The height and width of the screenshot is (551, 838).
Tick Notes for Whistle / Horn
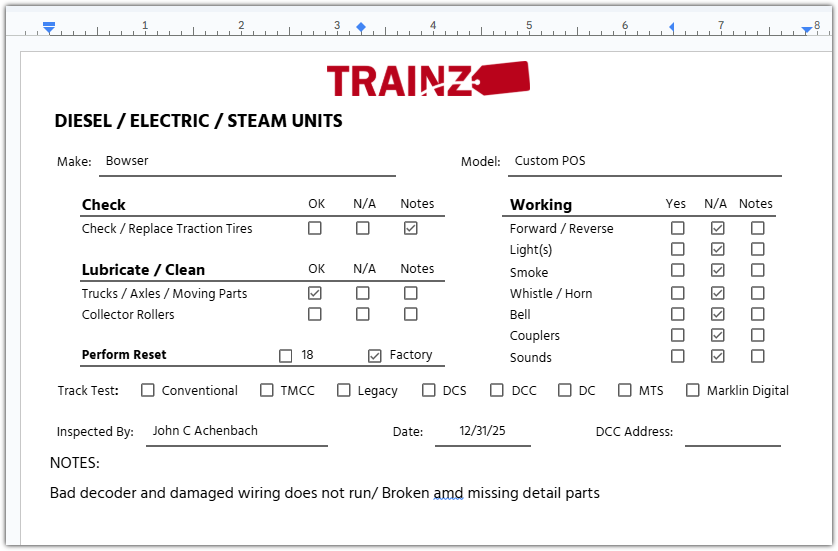(x=757, y=293)
